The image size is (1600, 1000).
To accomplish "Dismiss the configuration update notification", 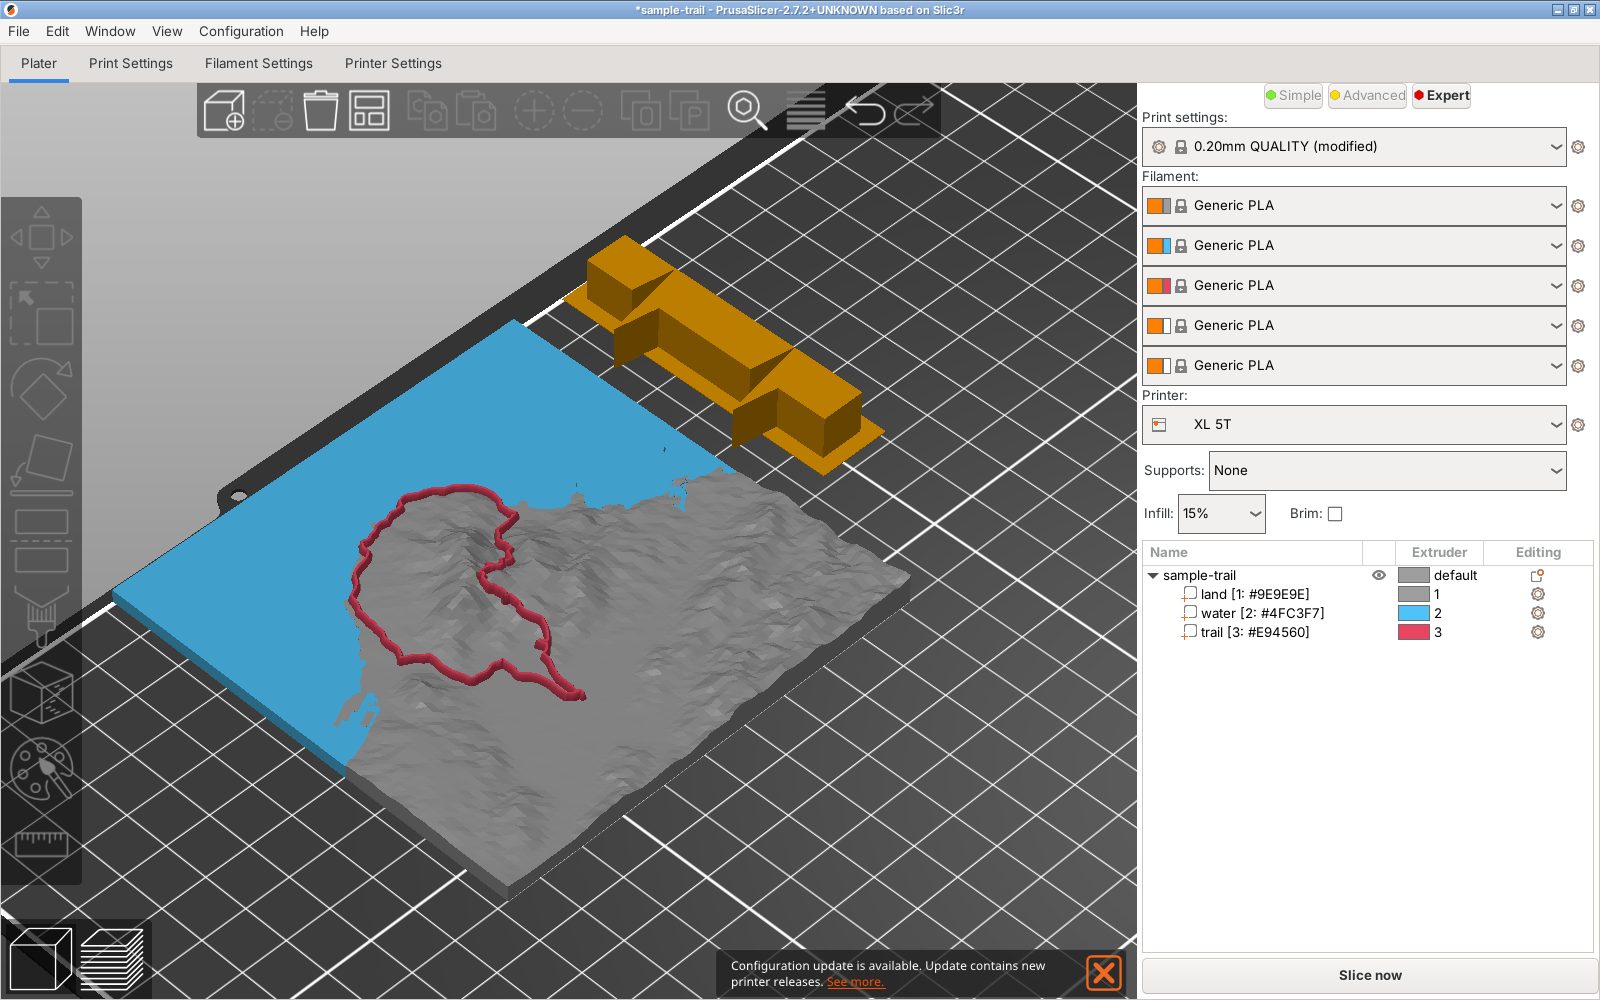I will pyautogui.click(x=1104, y=973).
